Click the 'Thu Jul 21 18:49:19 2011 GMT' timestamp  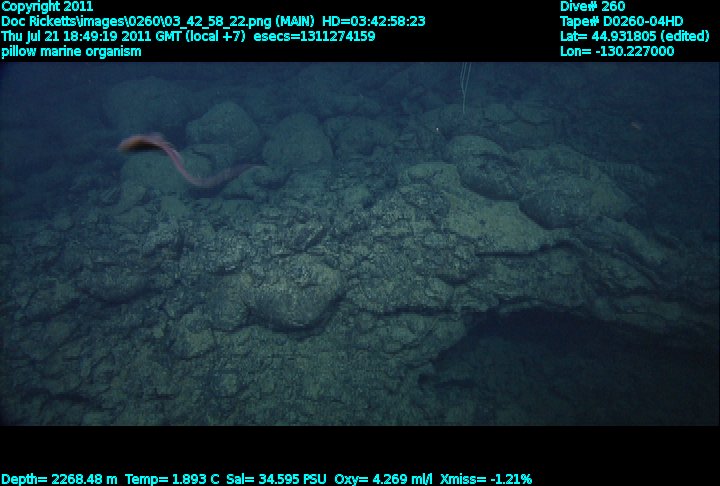click(91, 36)
